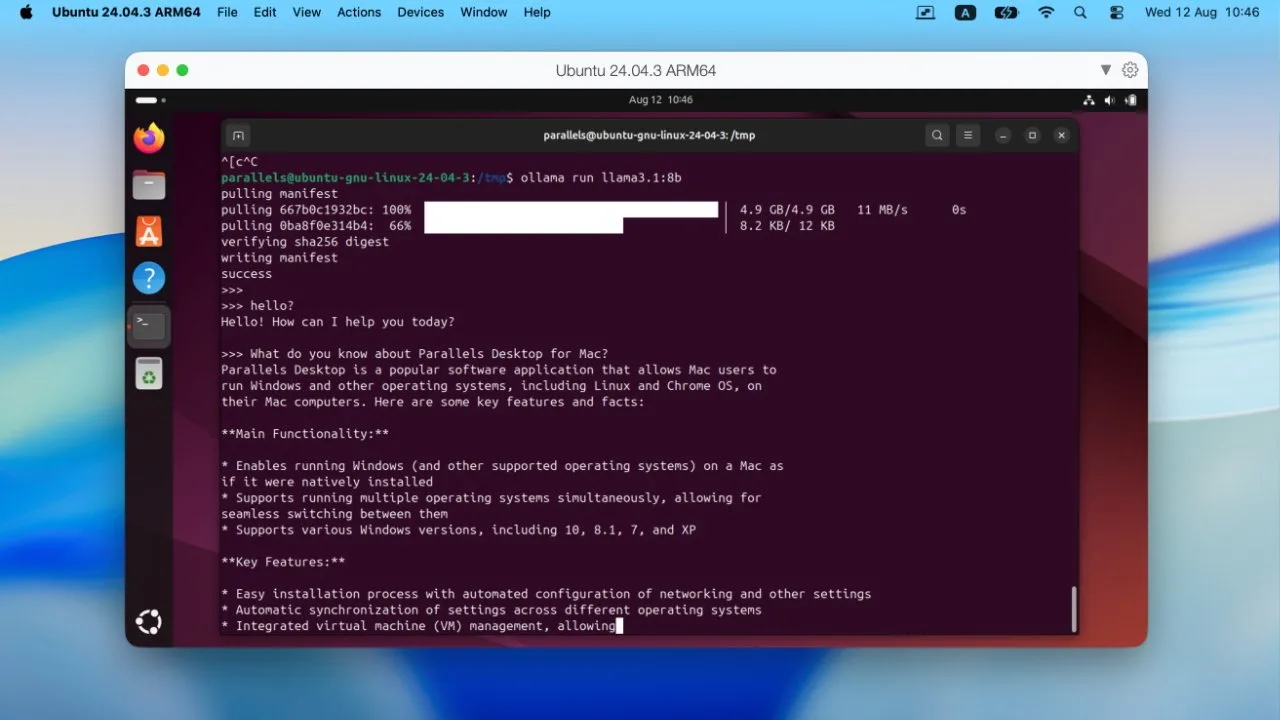Open Ubuntu volume indicator in top bar
1280x720 pixels.
point(1110,100)
